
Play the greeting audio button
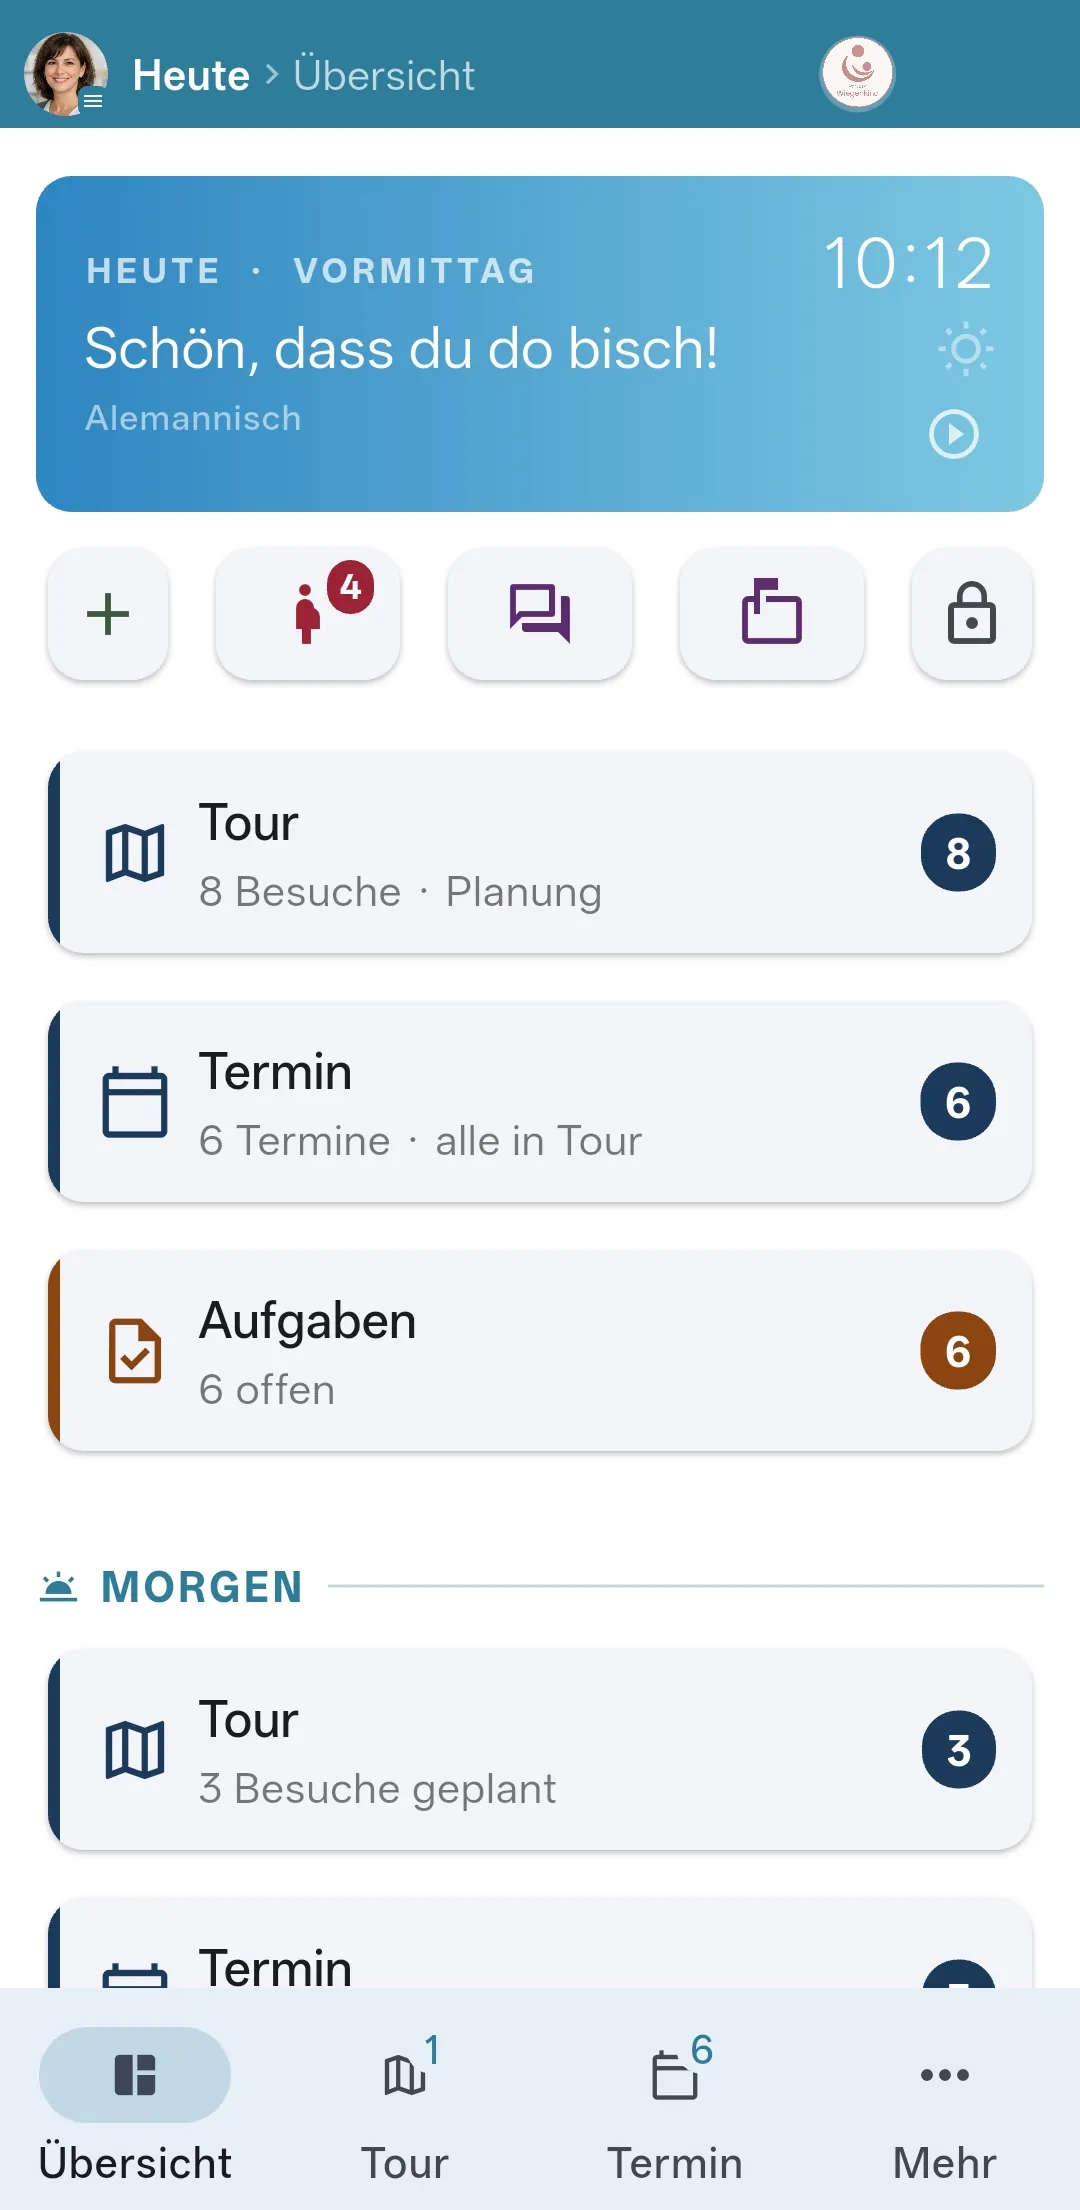click(x=954, y=434)
